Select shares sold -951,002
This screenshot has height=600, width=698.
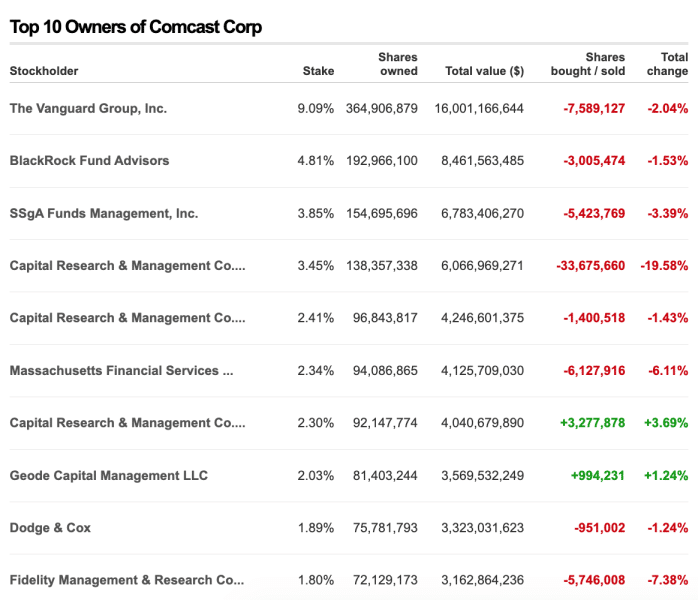600,527
